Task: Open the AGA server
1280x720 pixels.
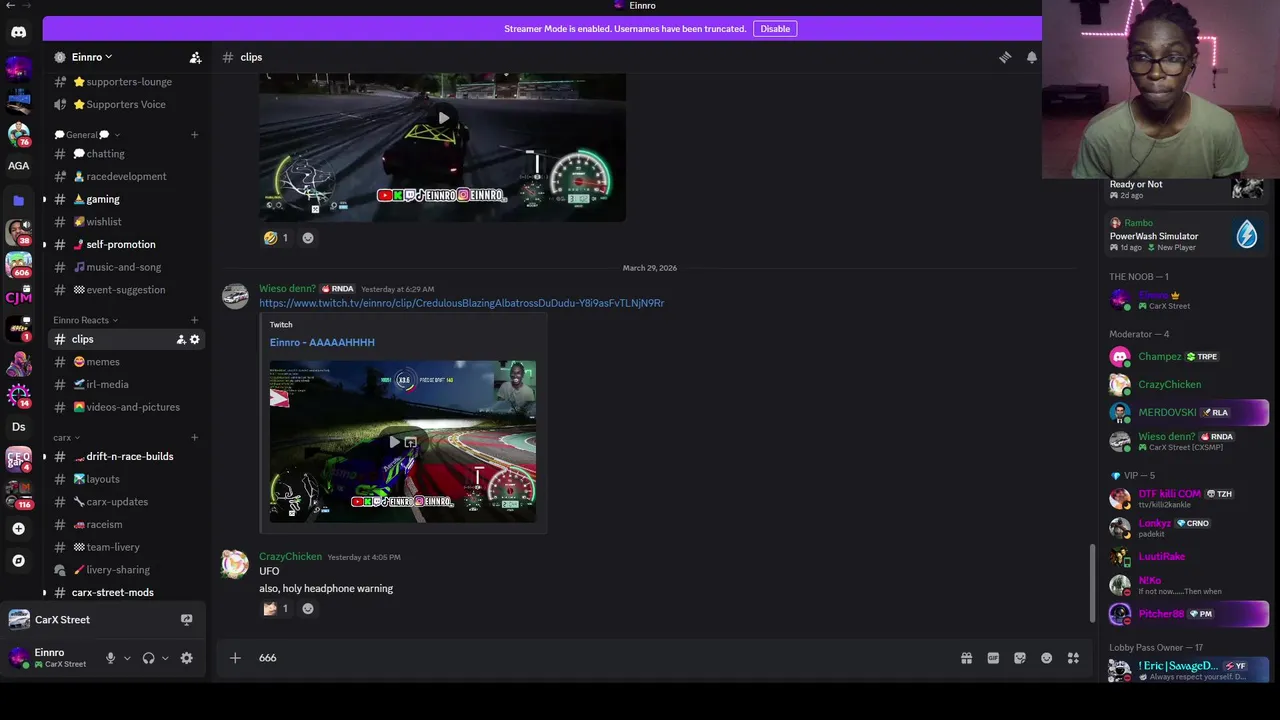Action: 18,166
